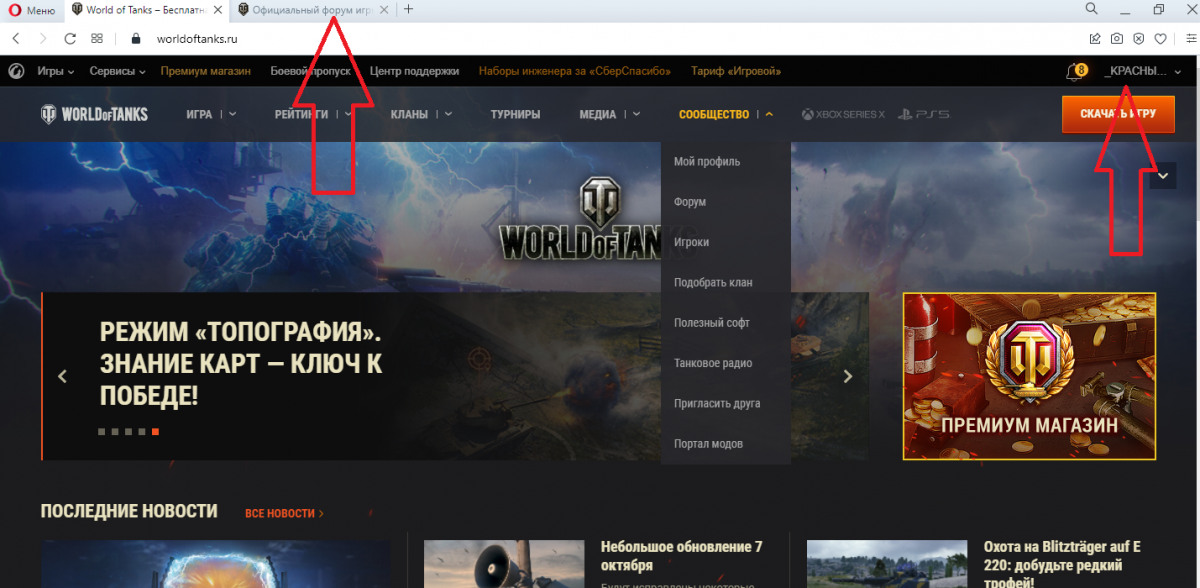Show previous banner slide
The image size is (1200, 588).
(62, 377)
